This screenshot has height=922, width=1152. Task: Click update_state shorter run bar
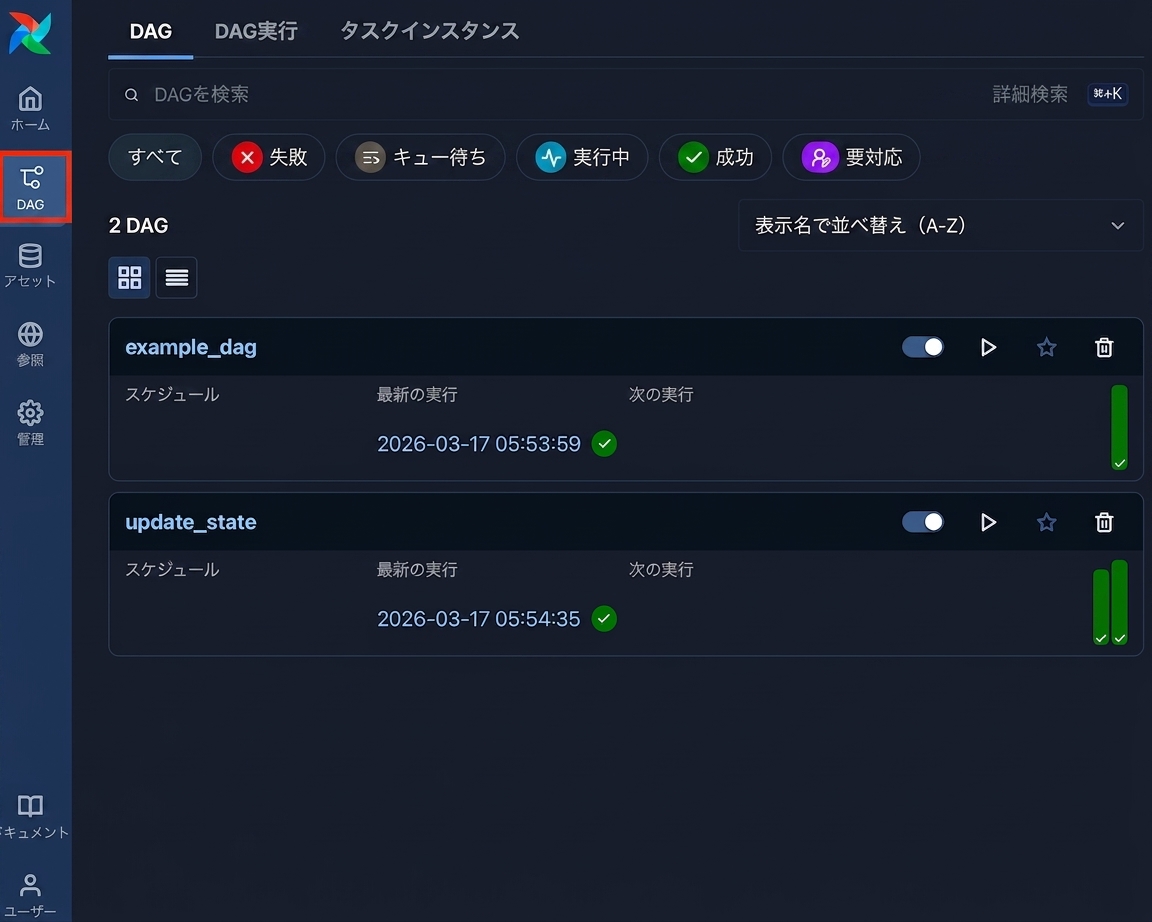(x=1101, y=607)
